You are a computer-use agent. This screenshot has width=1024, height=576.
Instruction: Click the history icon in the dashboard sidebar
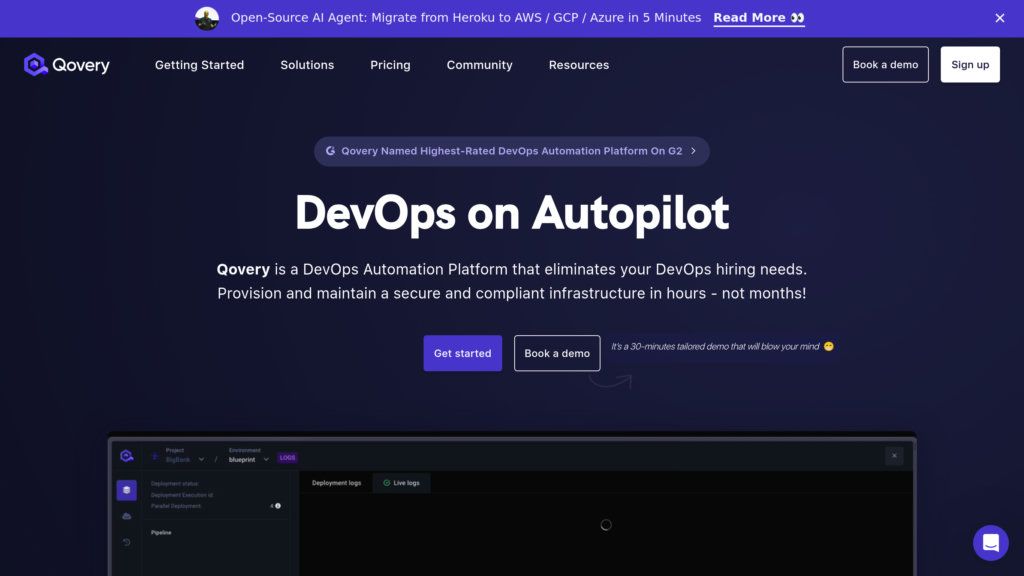[127, 542]
